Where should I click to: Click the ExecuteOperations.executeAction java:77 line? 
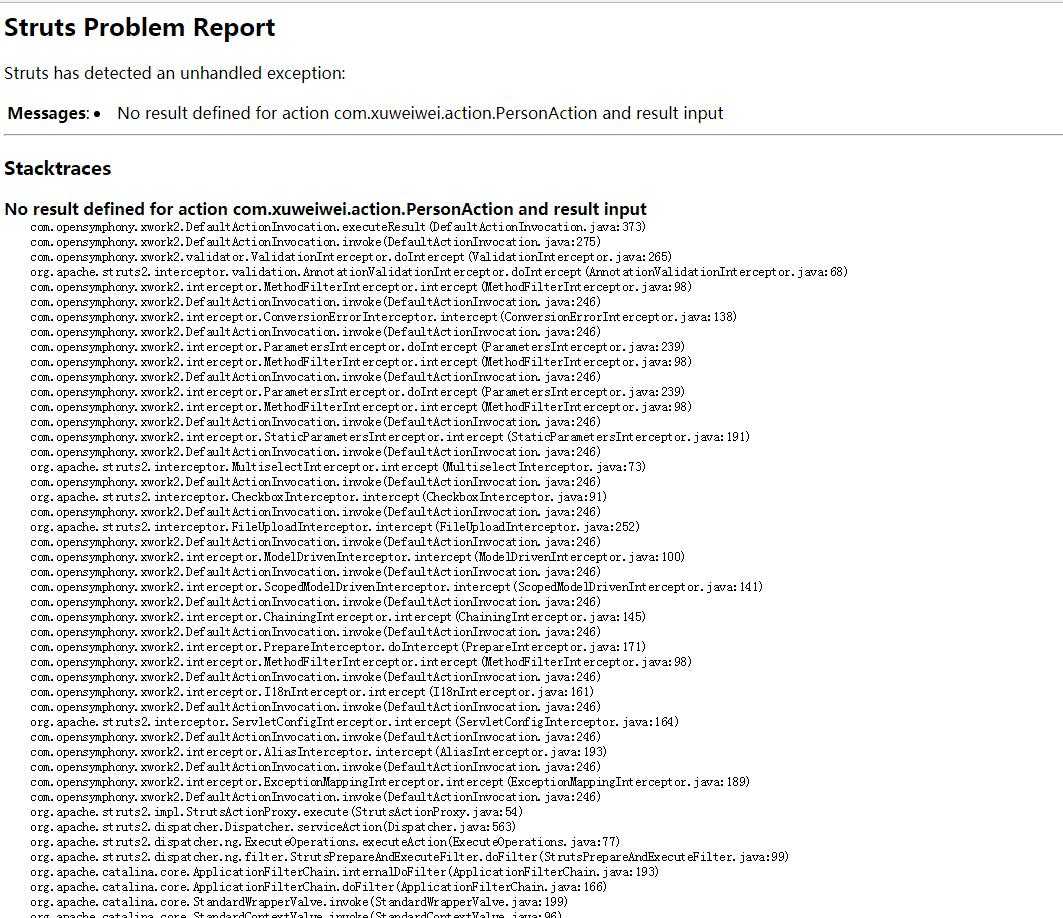click(325, 842)
